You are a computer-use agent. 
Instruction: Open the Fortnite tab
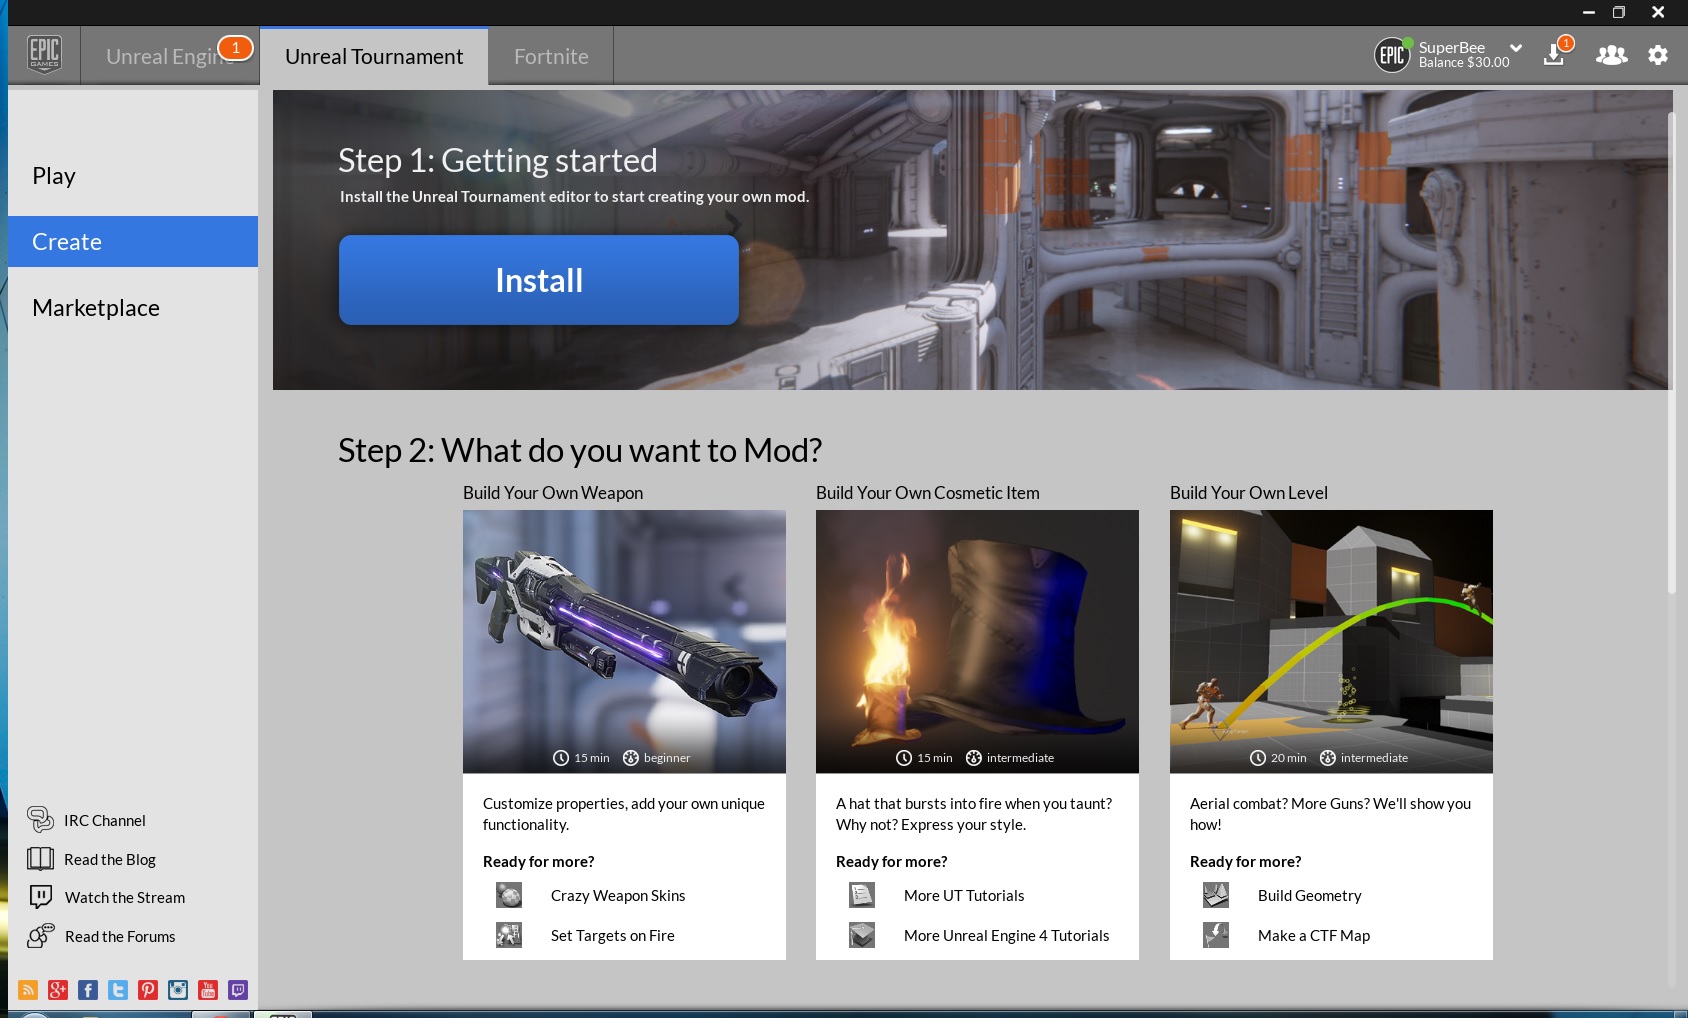551,56
